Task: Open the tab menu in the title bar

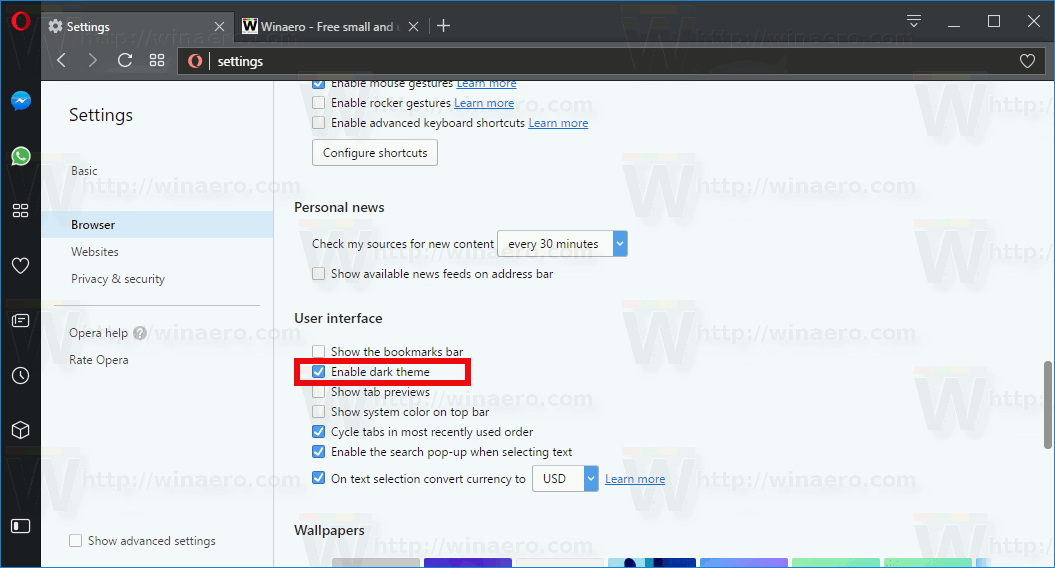Action: (913, 22)
